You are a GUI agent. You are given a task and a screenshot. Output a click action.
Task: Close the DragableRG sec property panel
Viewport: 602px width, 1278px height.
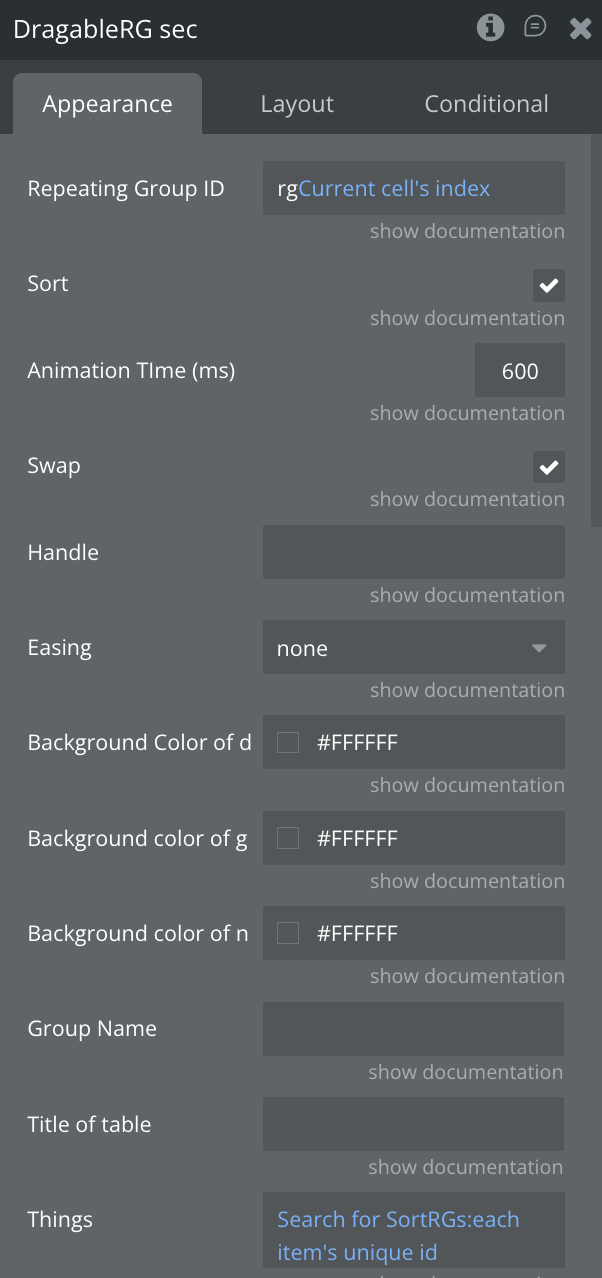pyautogui.click(x=581, y=28)
